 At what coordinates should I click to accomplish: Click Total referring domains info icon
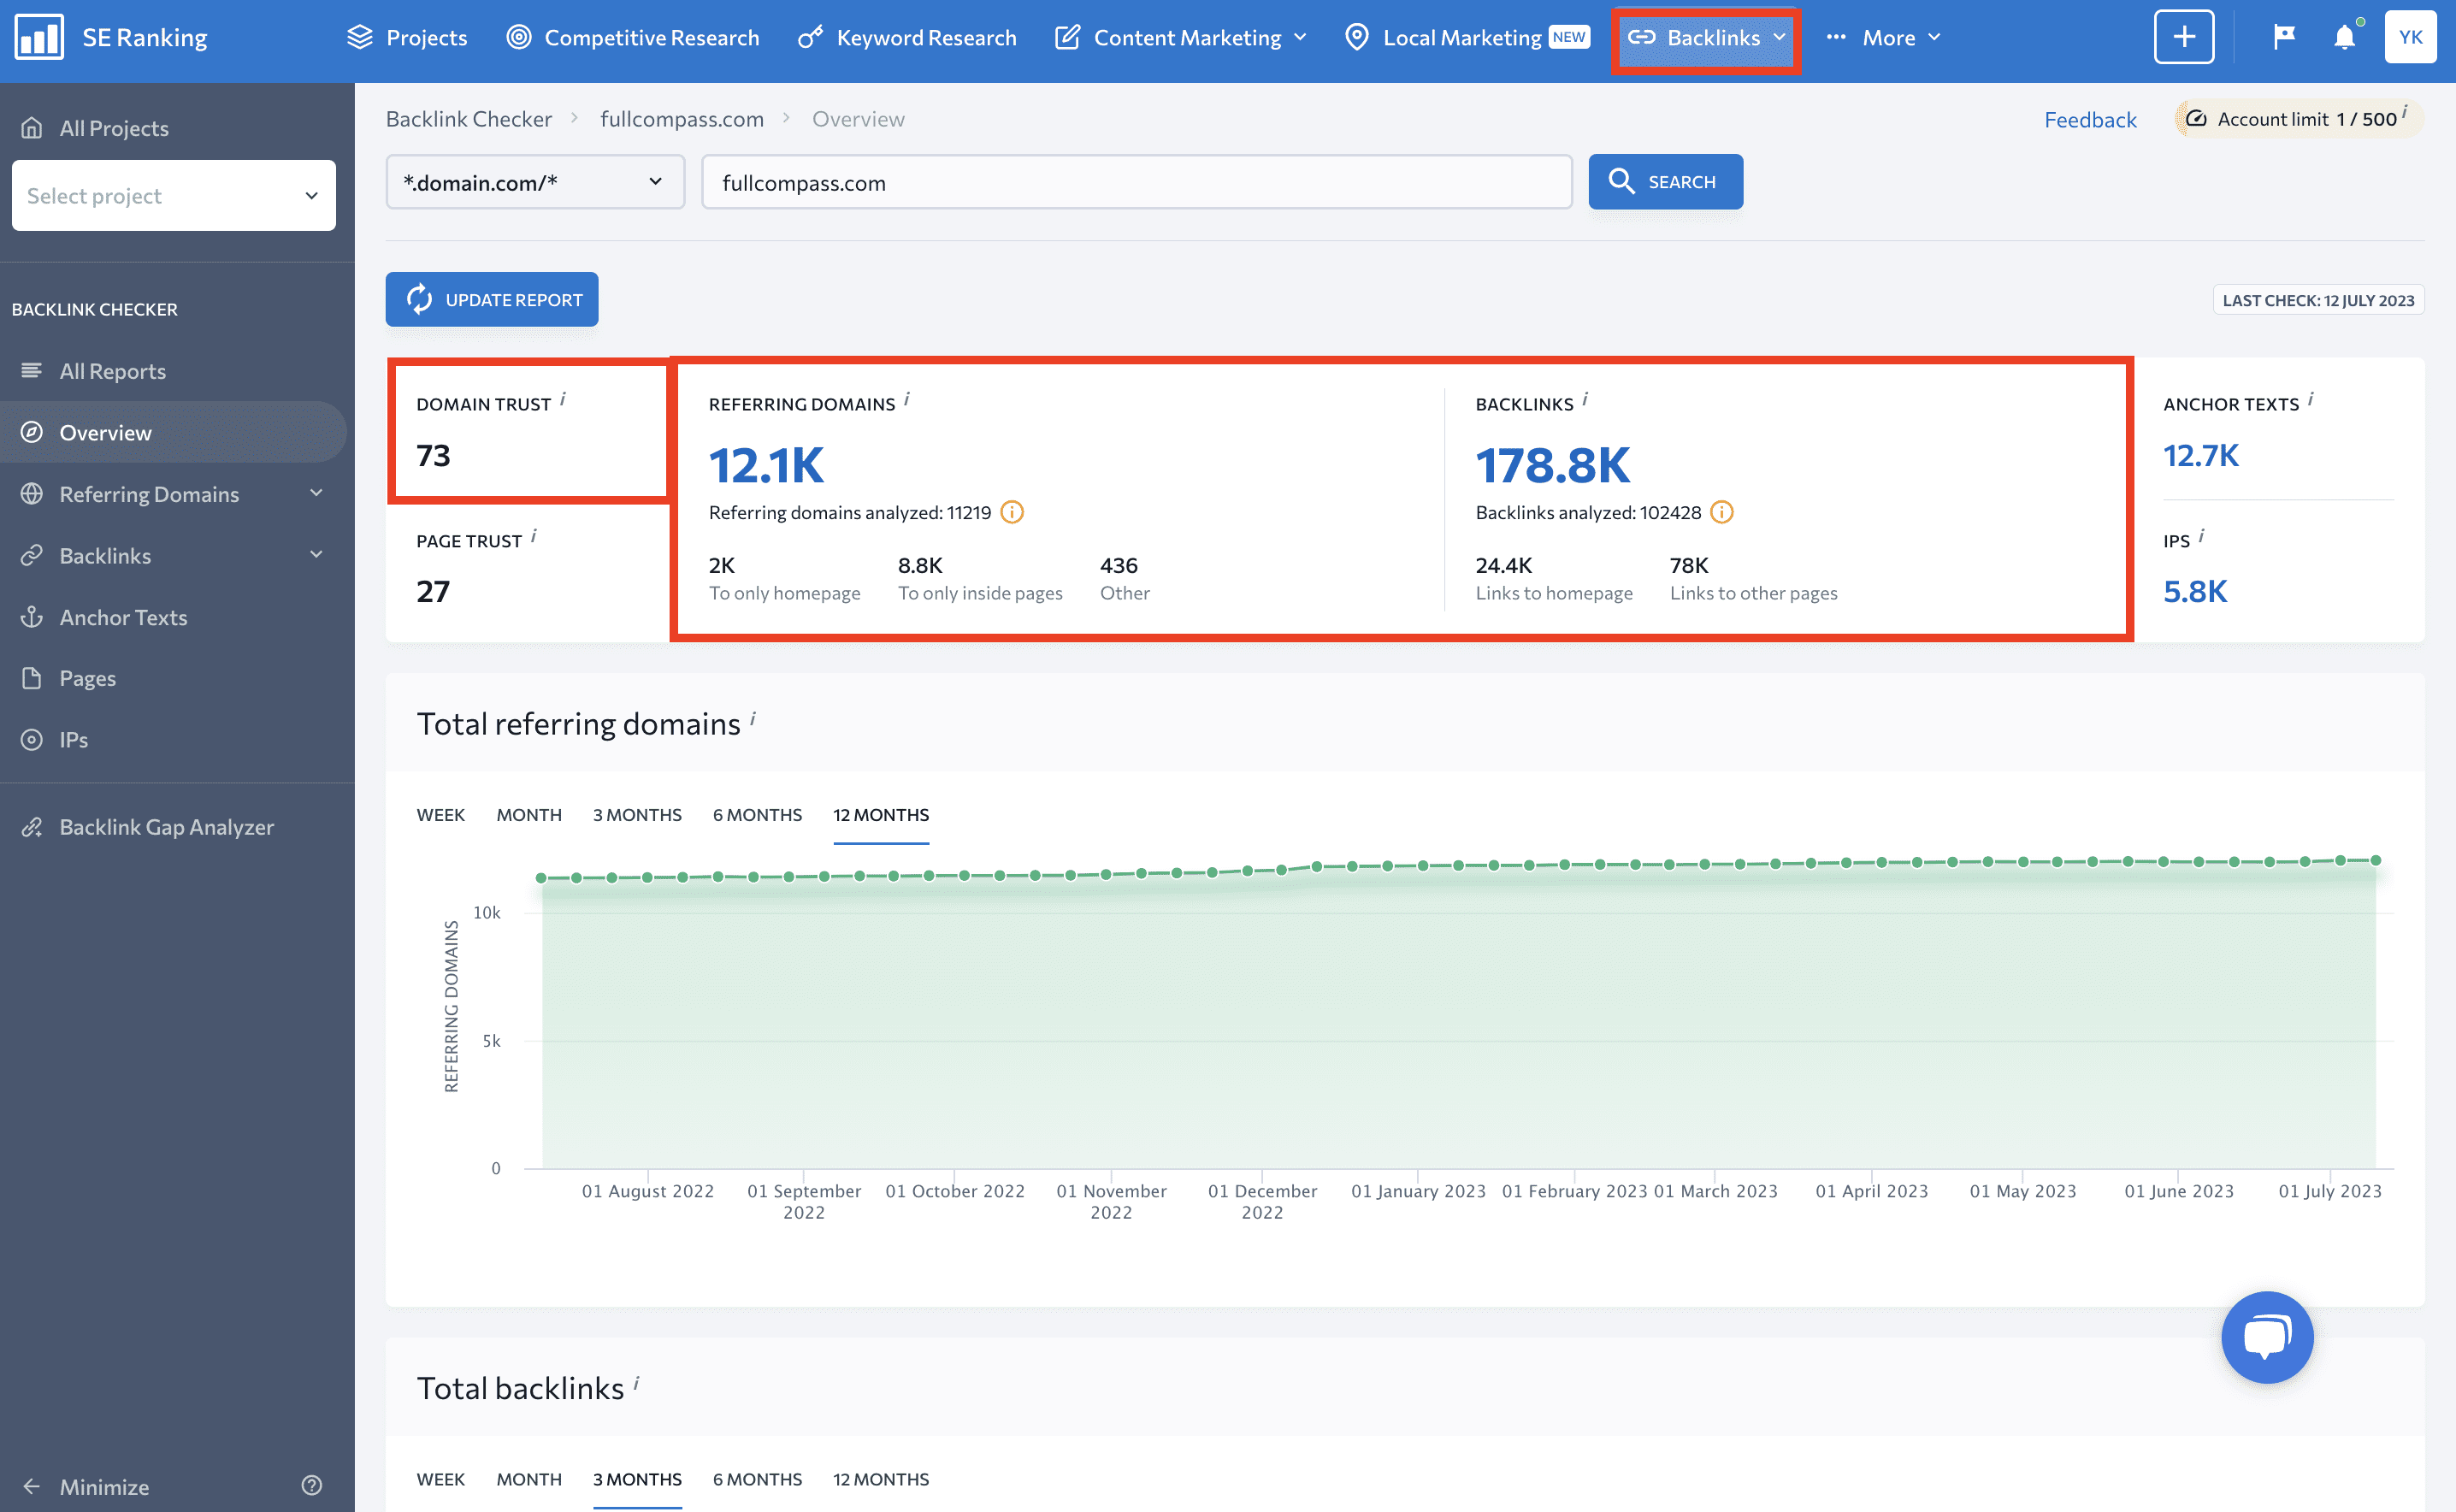[x=753, y=718]
